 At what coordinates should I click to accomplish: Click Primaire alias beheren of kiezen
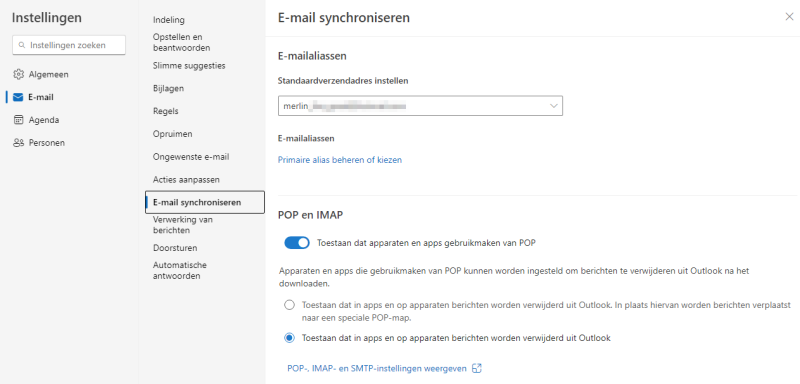click(x=340, y=160)
